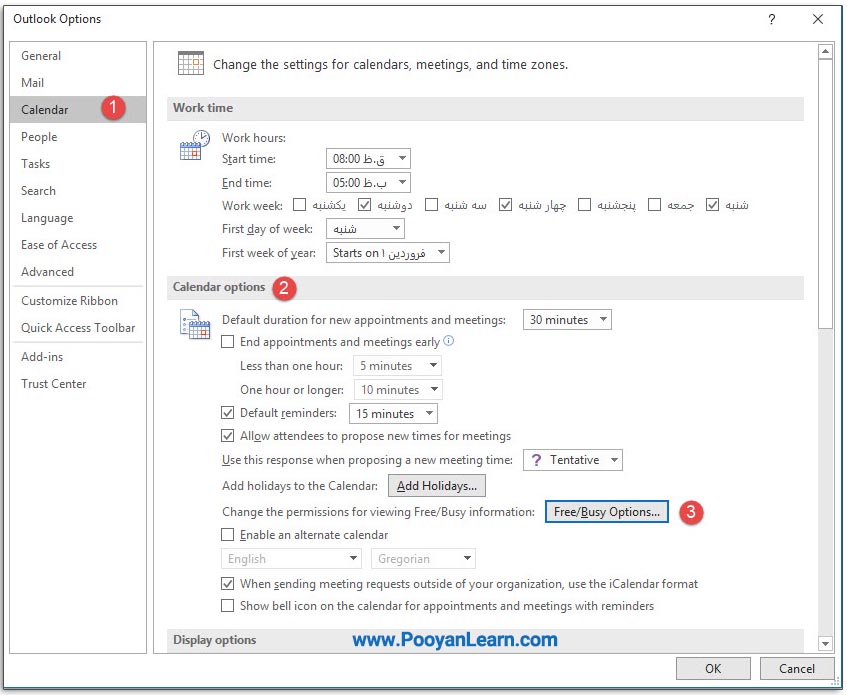Uncheck the دوشنبه work week checkbox

365,205
